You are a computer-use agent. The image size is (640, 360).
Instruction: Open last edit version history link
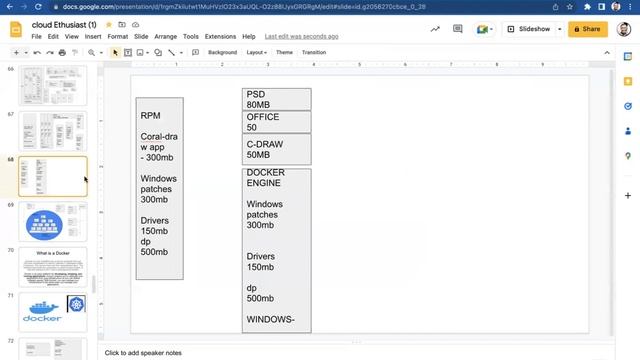(x=301, y=37)
